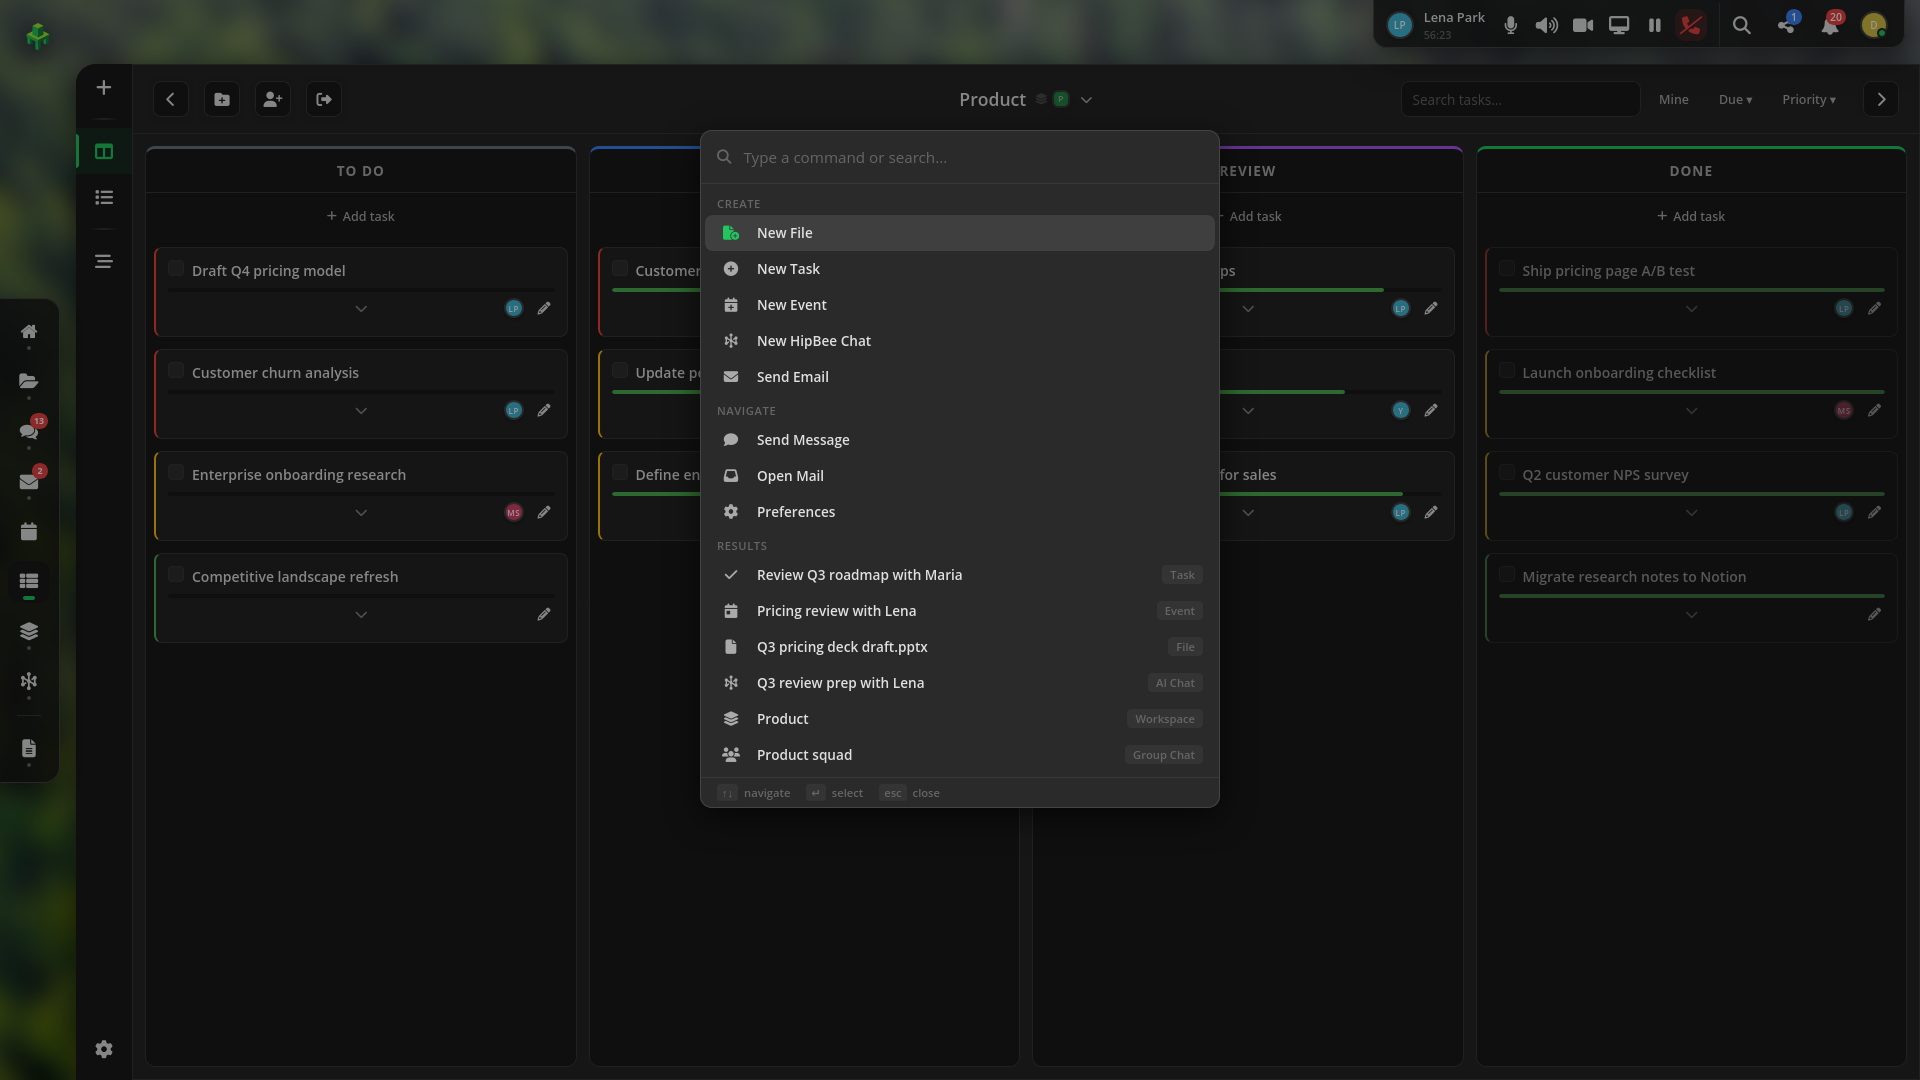Screen dimensions: 1920x1080
Task: Toggle Ship pricing page A/B test checkbox
Action: click(x=1507, y=269)
